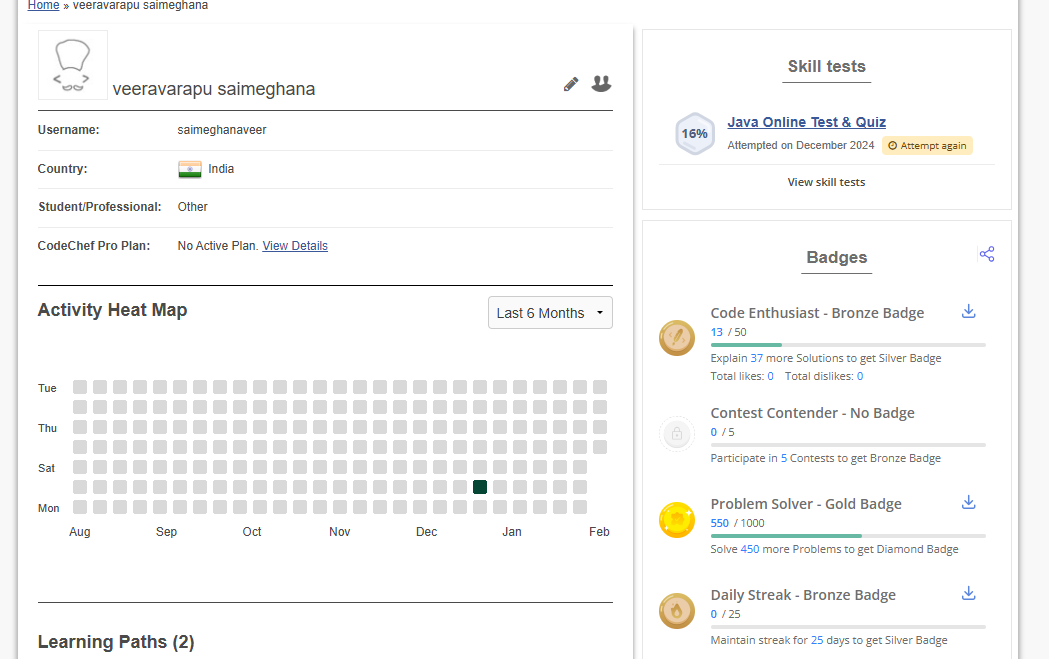Click 'Solve 450 more Problems' text

point(834,549)
